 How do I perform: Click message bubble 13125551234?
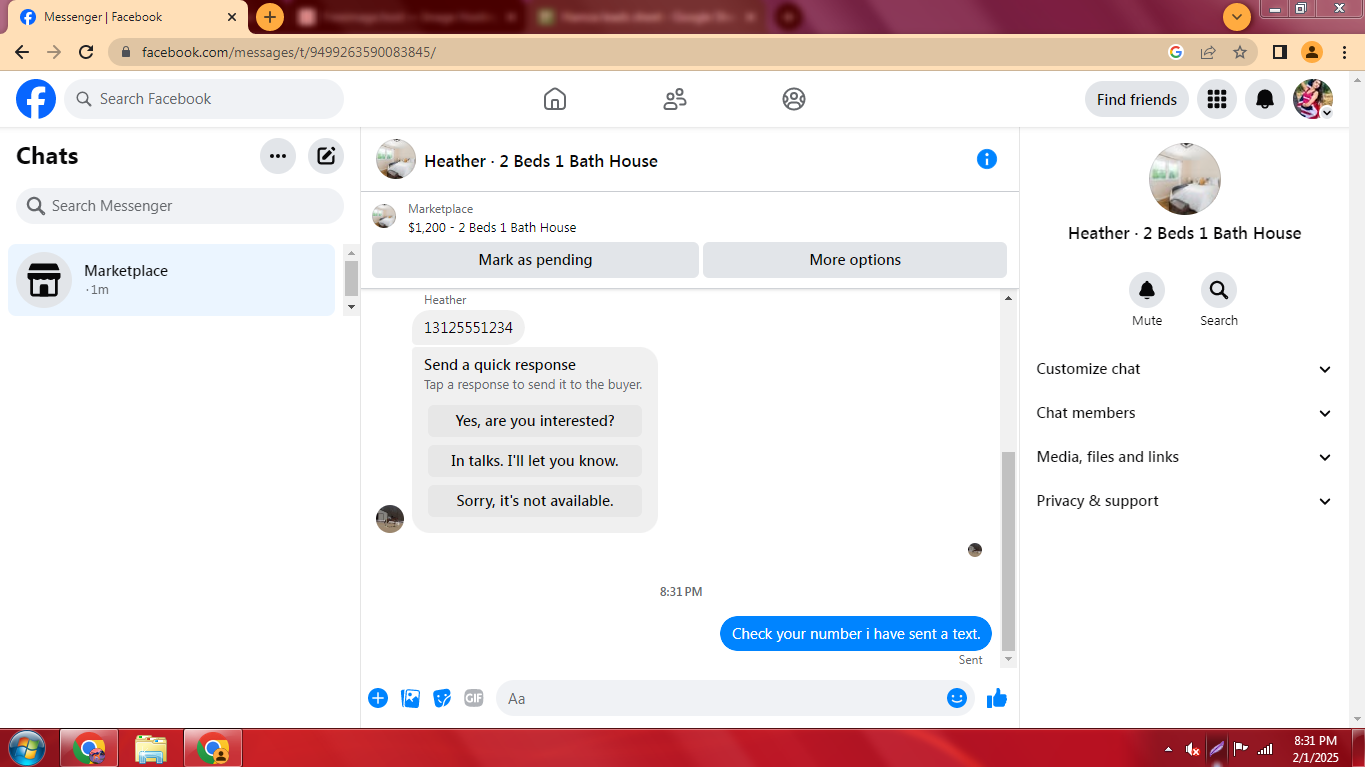click(x=468, y=328)
